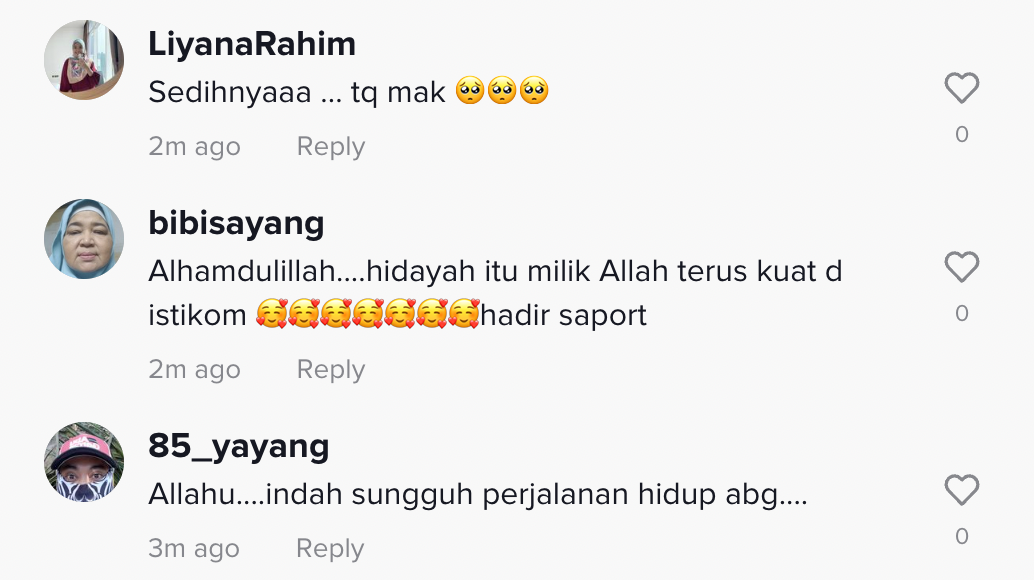Click the like count under bibisayang's heart
1034x580 pixels.
point(961,314)
